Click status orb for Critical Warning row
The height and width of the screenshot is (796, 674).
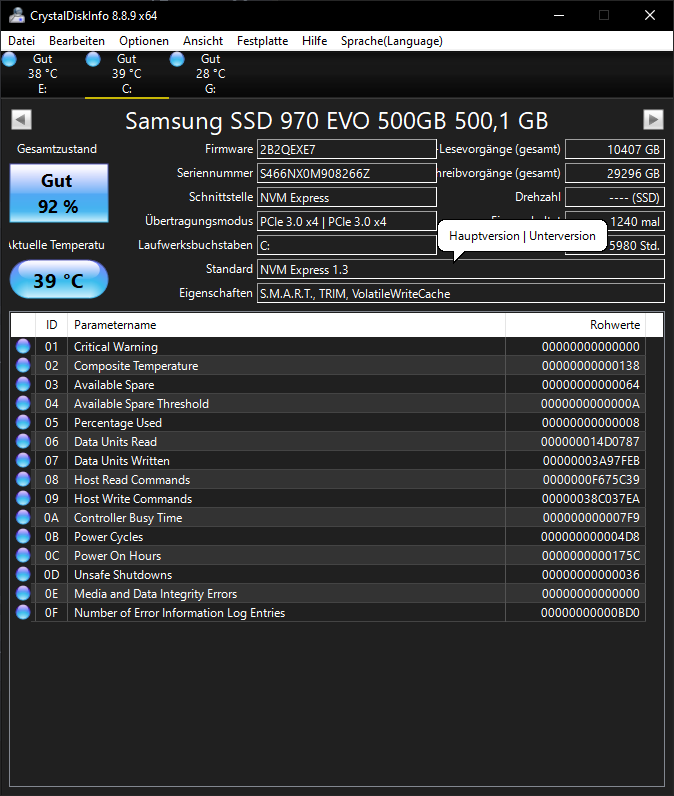(x=23, y=346)
